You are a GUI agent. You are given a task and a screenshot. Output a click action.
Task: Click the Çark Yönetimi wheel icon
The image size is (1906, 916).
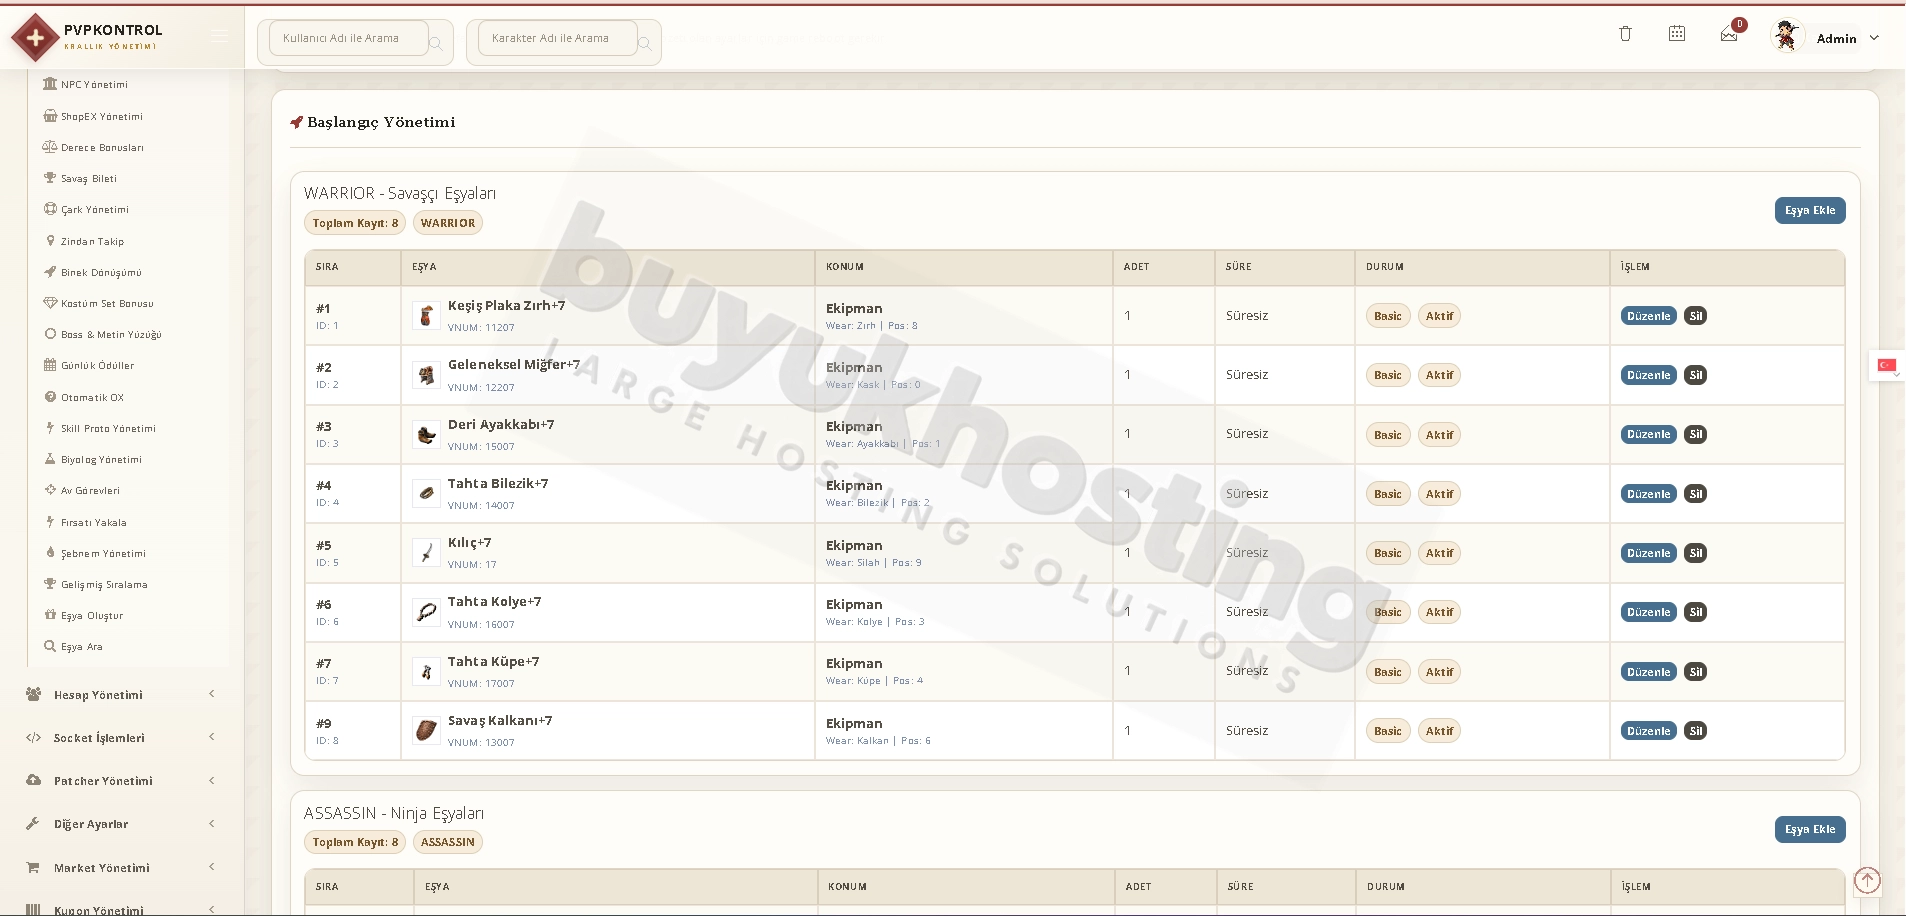50,209
